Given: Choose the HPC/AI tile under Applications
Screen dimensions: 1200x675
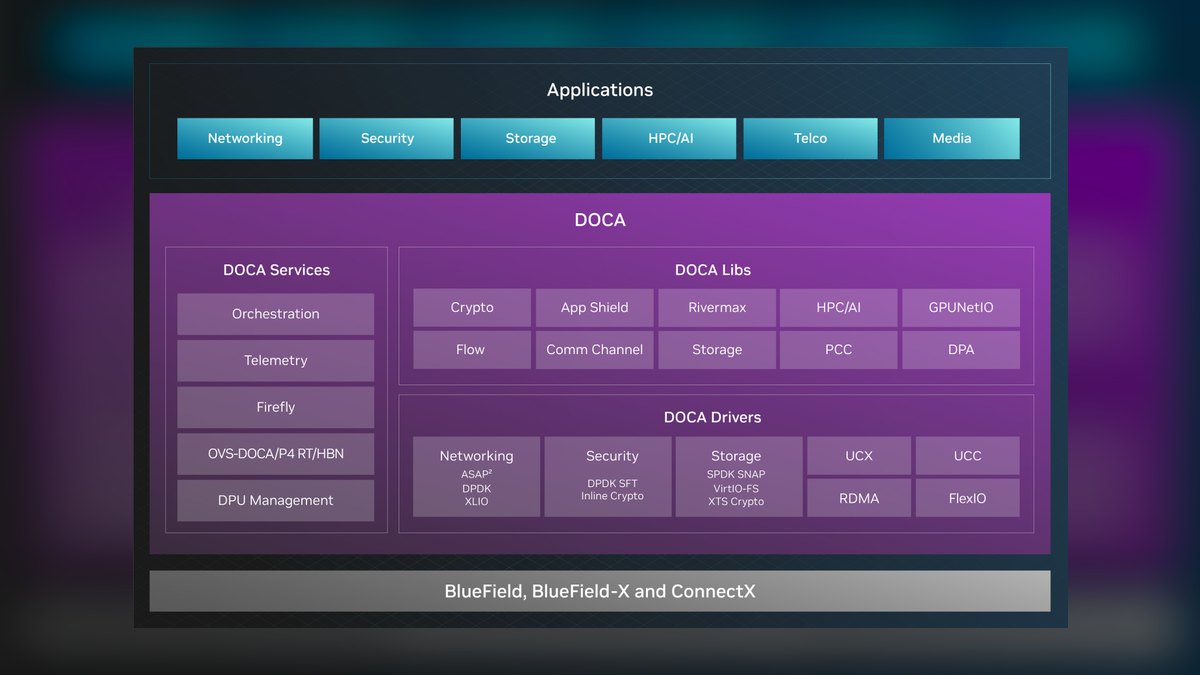Looking at the screenshot, I should pos(669,139).
